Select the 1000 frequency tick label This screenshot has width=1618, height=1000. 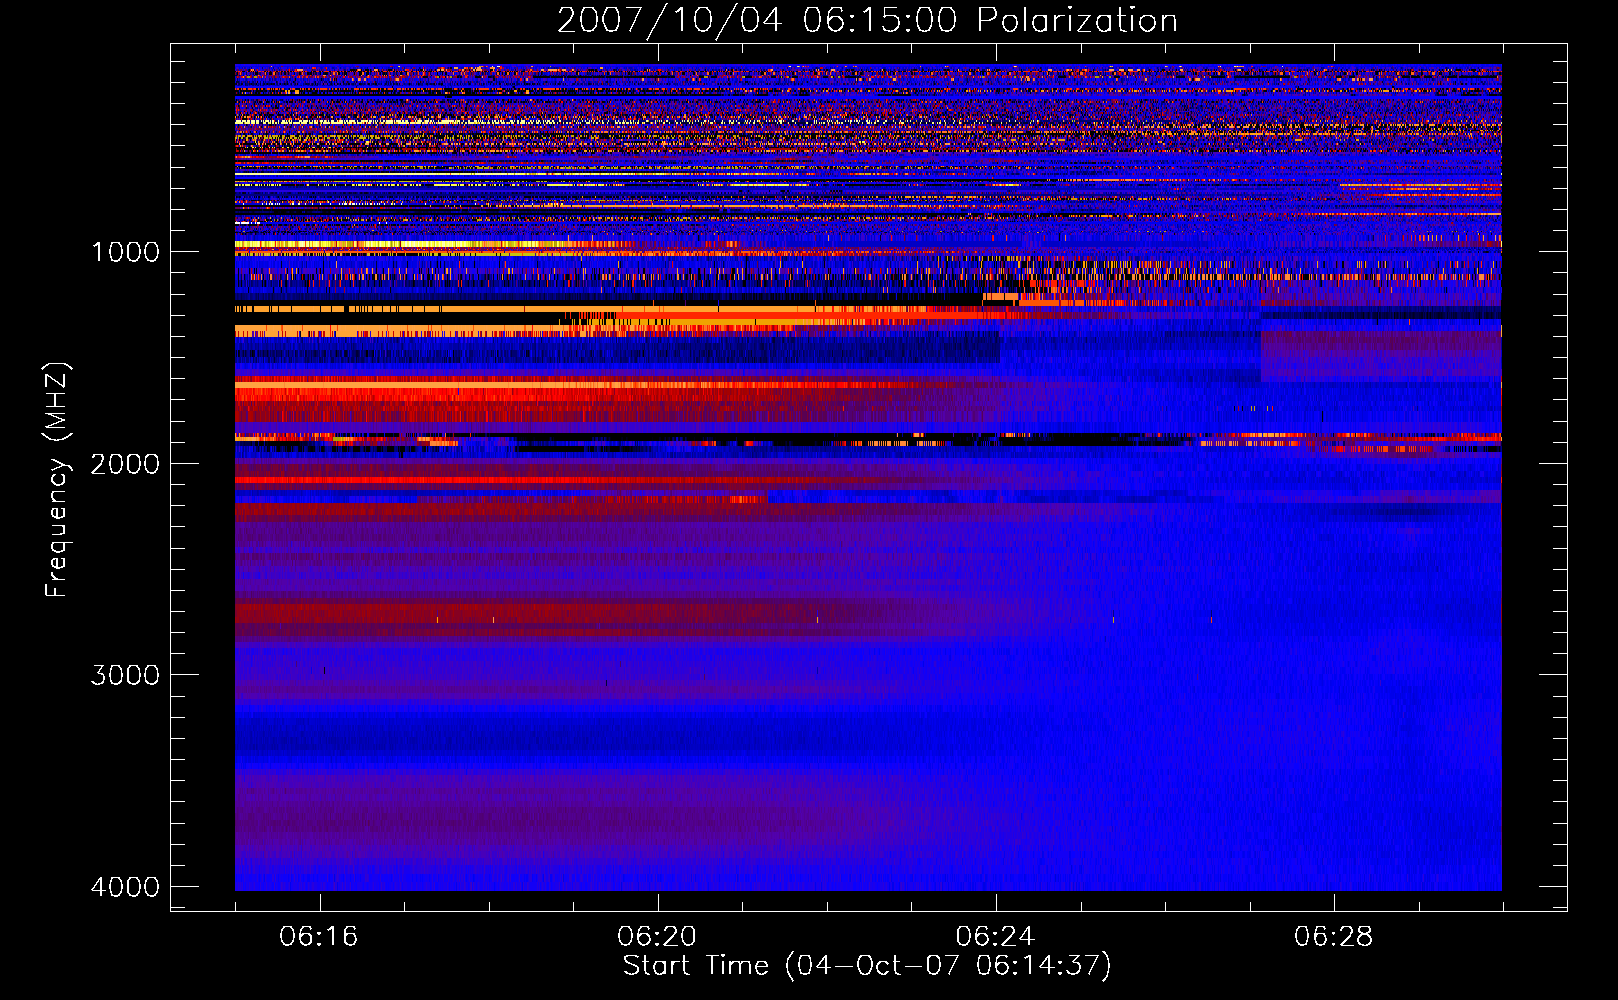pyautogui.click(x=125, y=252)
